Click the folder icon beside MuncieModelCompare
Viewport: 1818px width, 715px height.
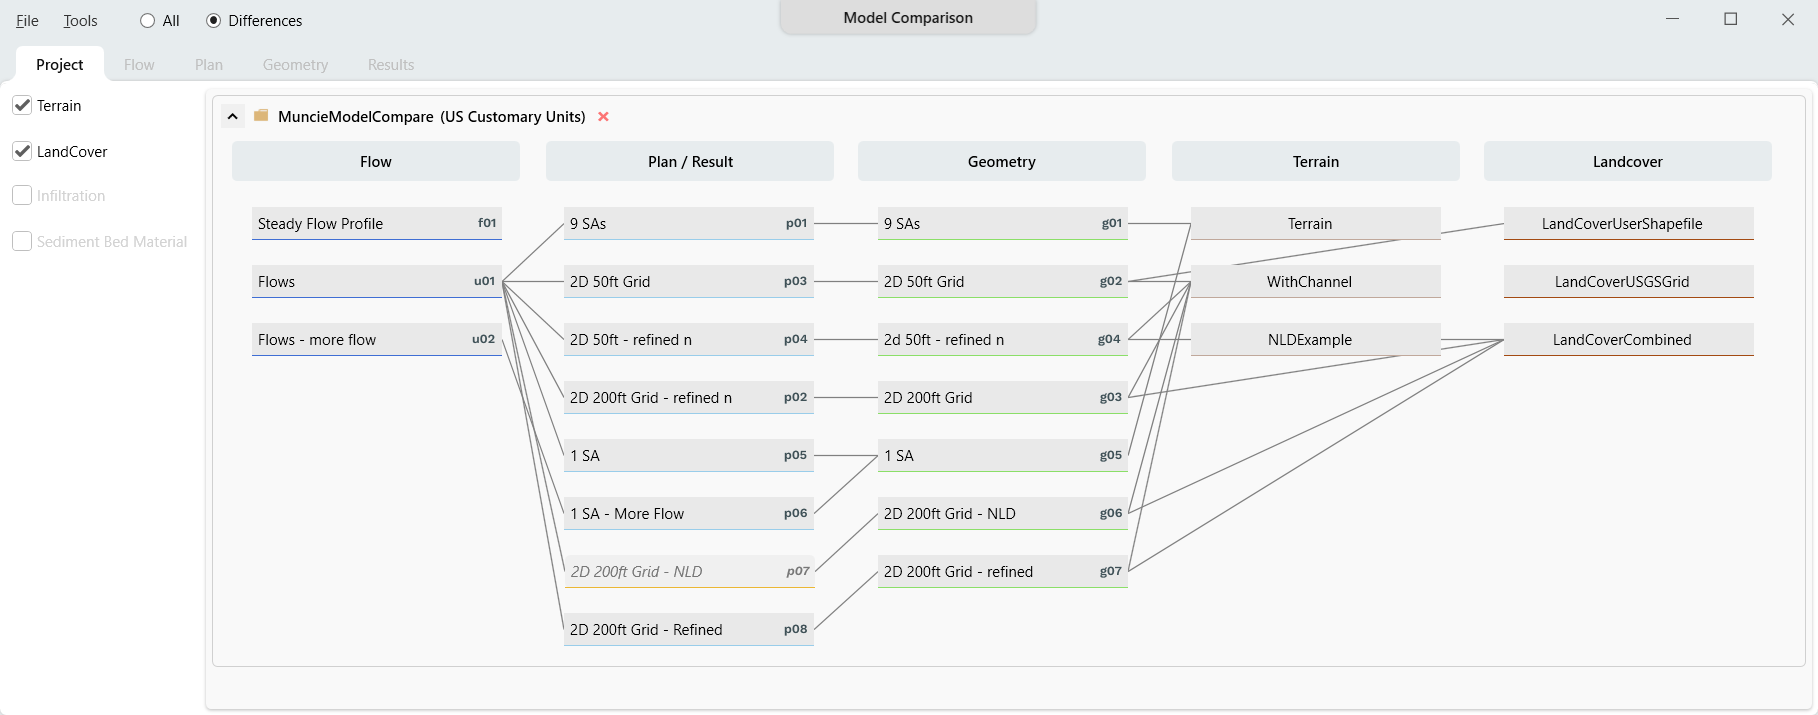261,116
